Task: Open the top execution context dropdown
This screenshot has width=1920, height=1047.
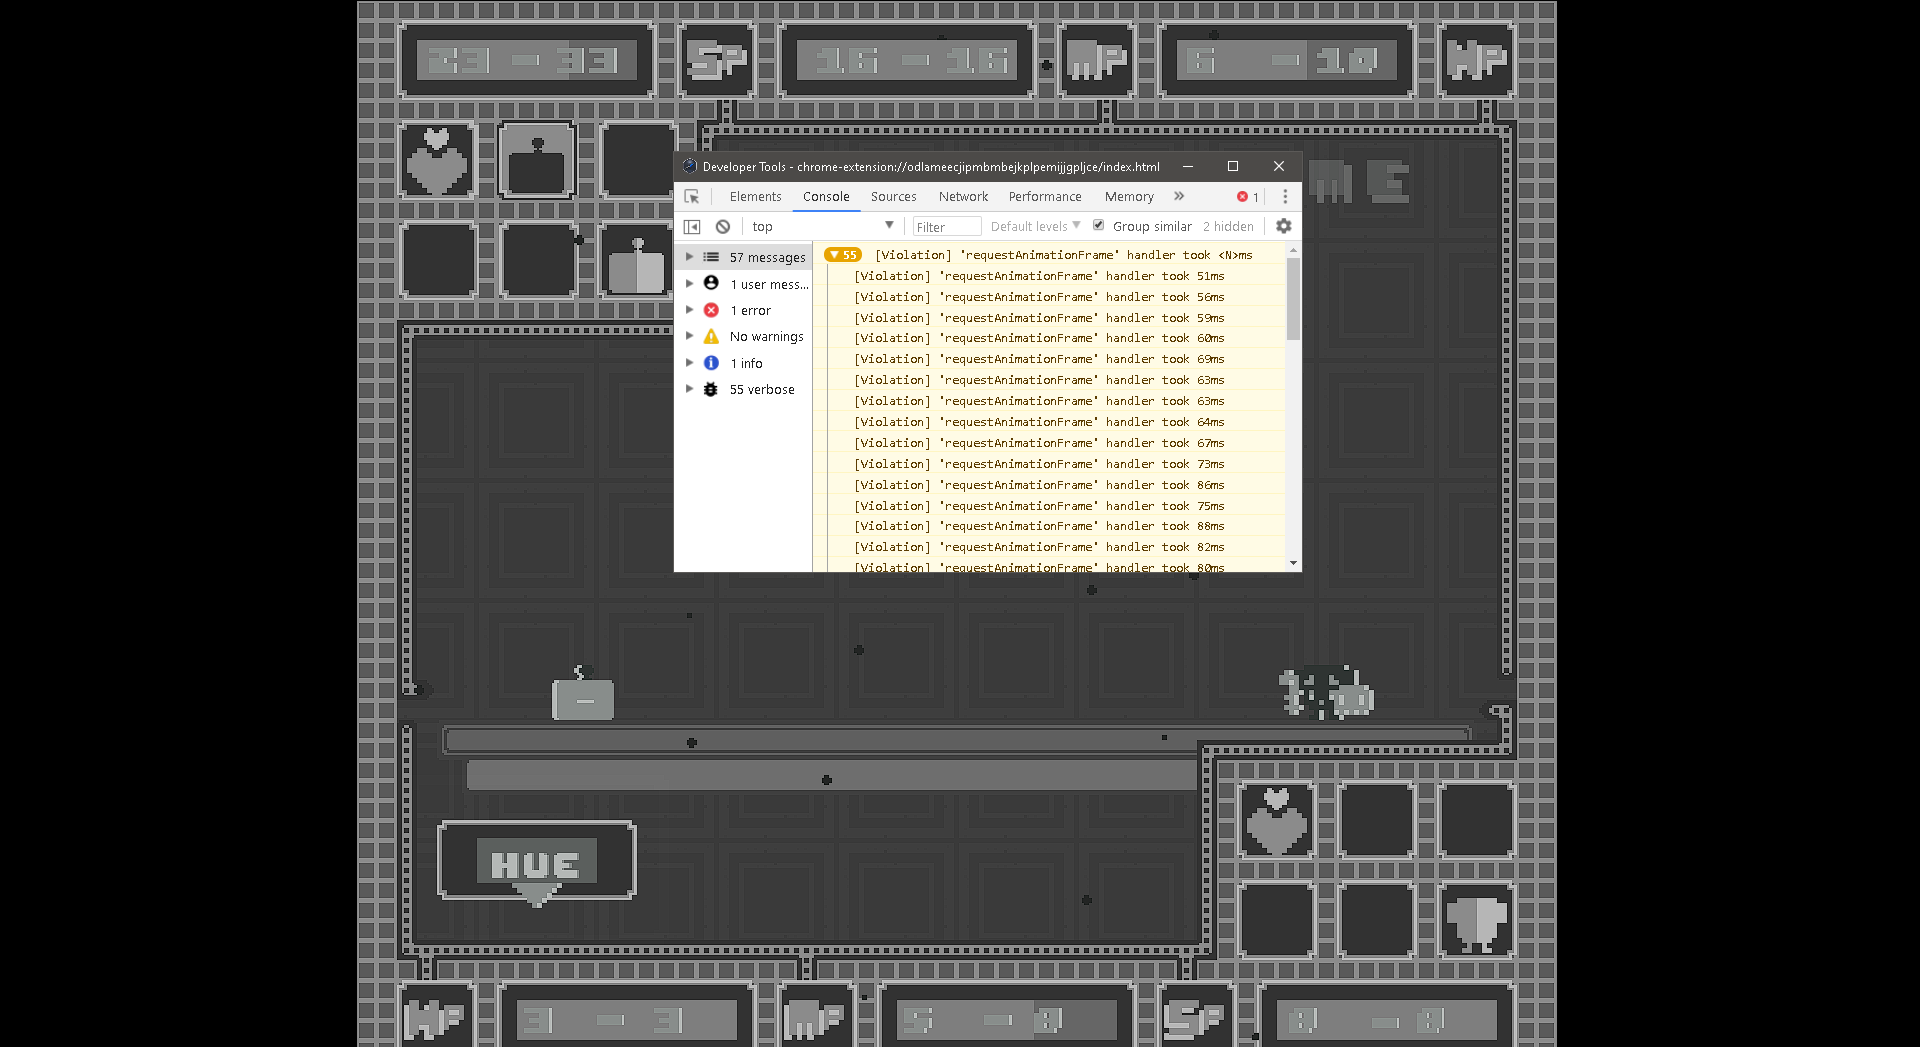Action: pyautogui.click(x=822, y=227)
